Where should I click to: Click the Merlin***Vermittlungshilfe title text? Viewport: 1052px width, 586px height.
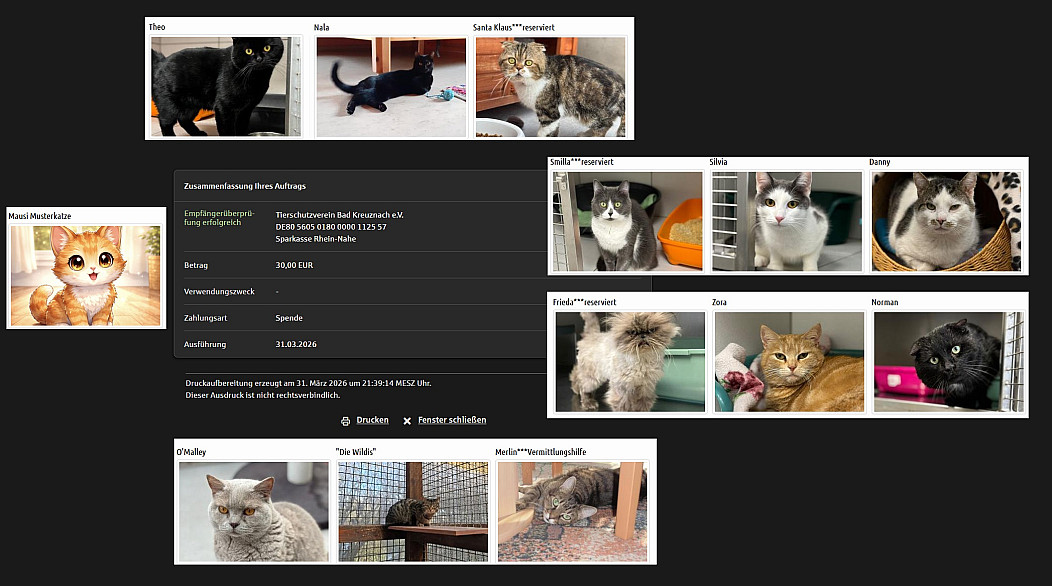coord(541,452)
